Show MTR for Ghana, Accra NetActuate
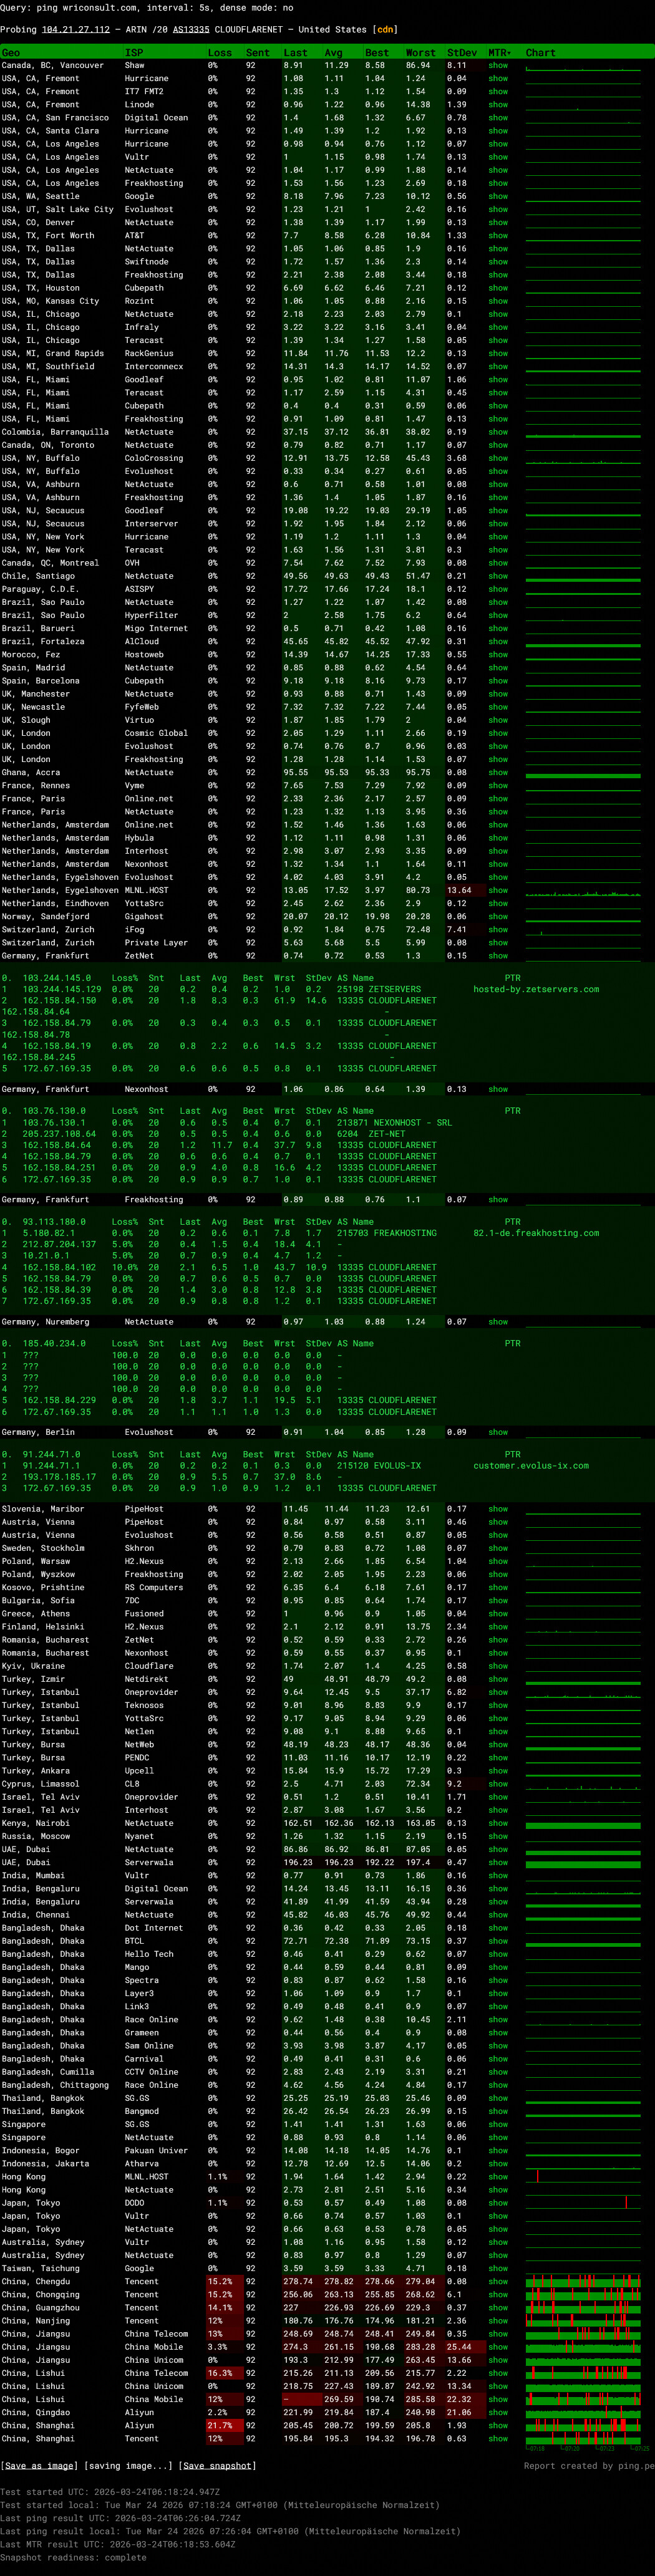The height and width of the screenshot is (2576, 655). 497,773
